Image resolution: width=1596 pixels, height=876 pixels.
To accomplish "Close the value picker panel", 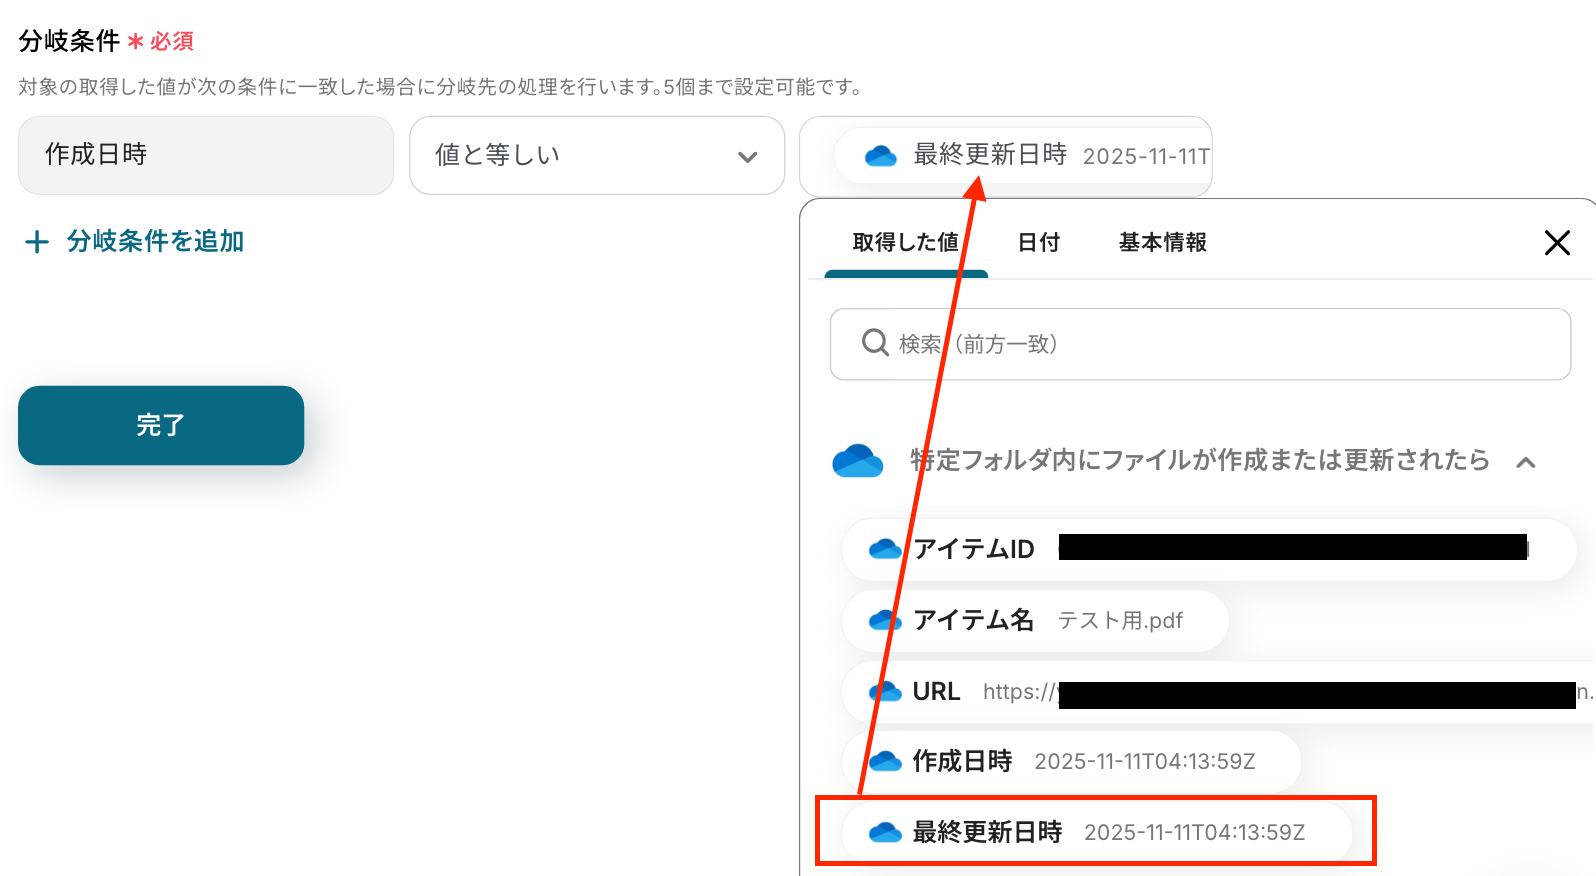I will [1557, 242].
